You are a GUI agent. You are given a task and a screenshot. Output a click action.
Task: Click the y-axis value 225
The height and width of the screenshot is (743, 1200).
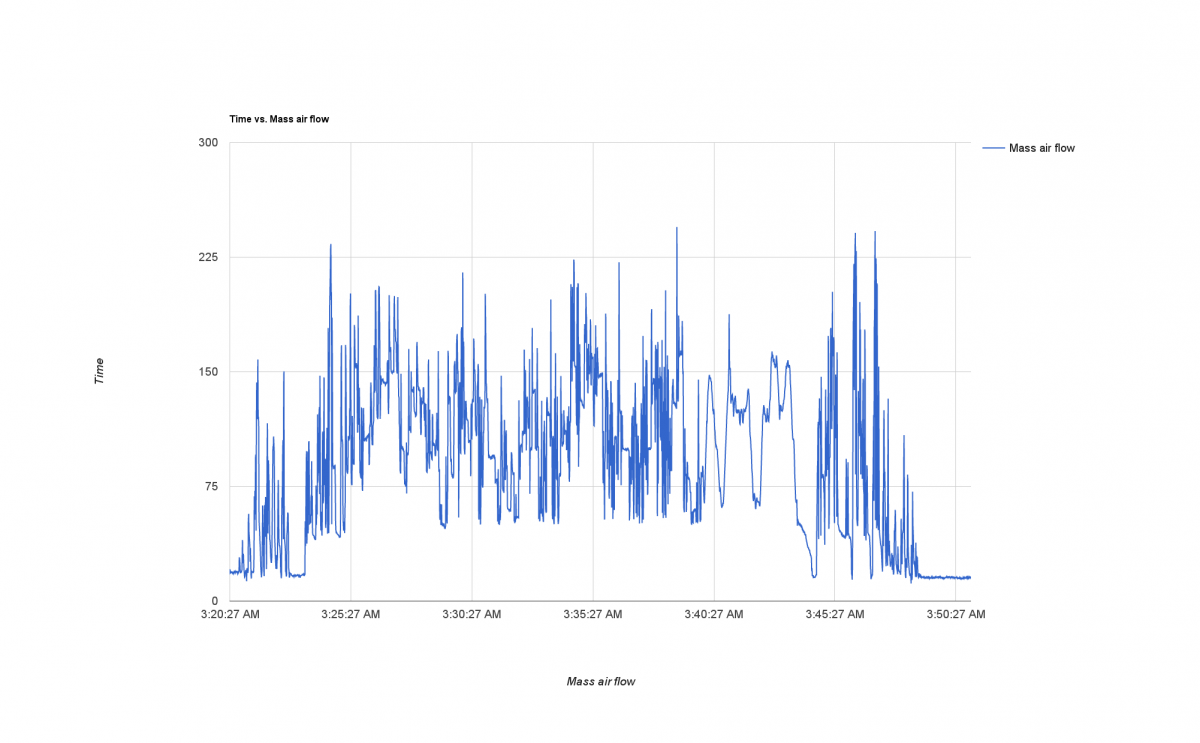pos(208,257)
